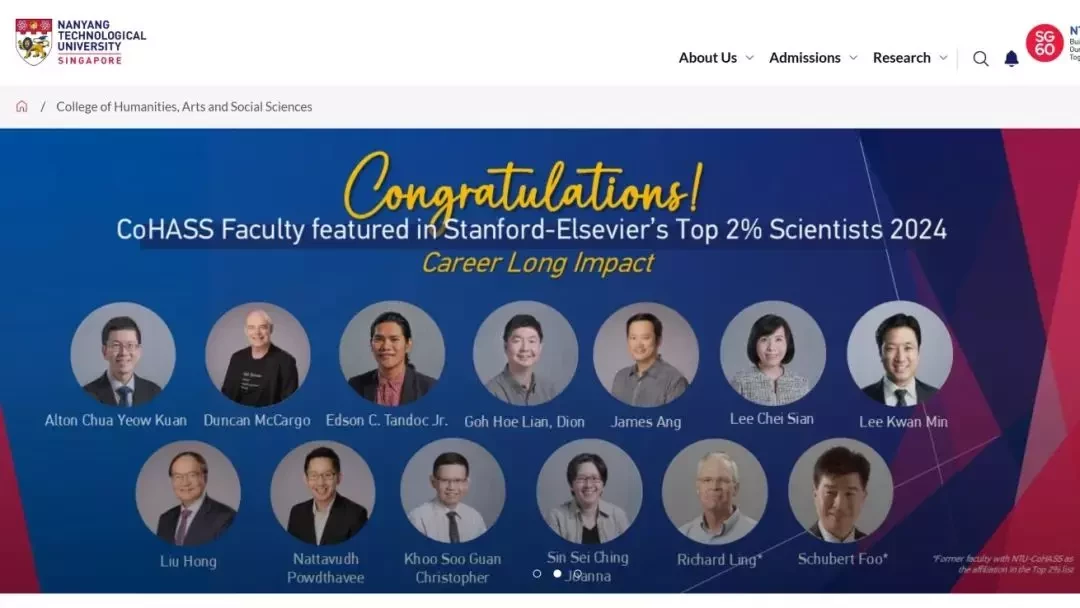Viewport: 1080px width, 608px height.
Task: Expand the chevron beside Admissions
Action: click(x=853, y=58)
